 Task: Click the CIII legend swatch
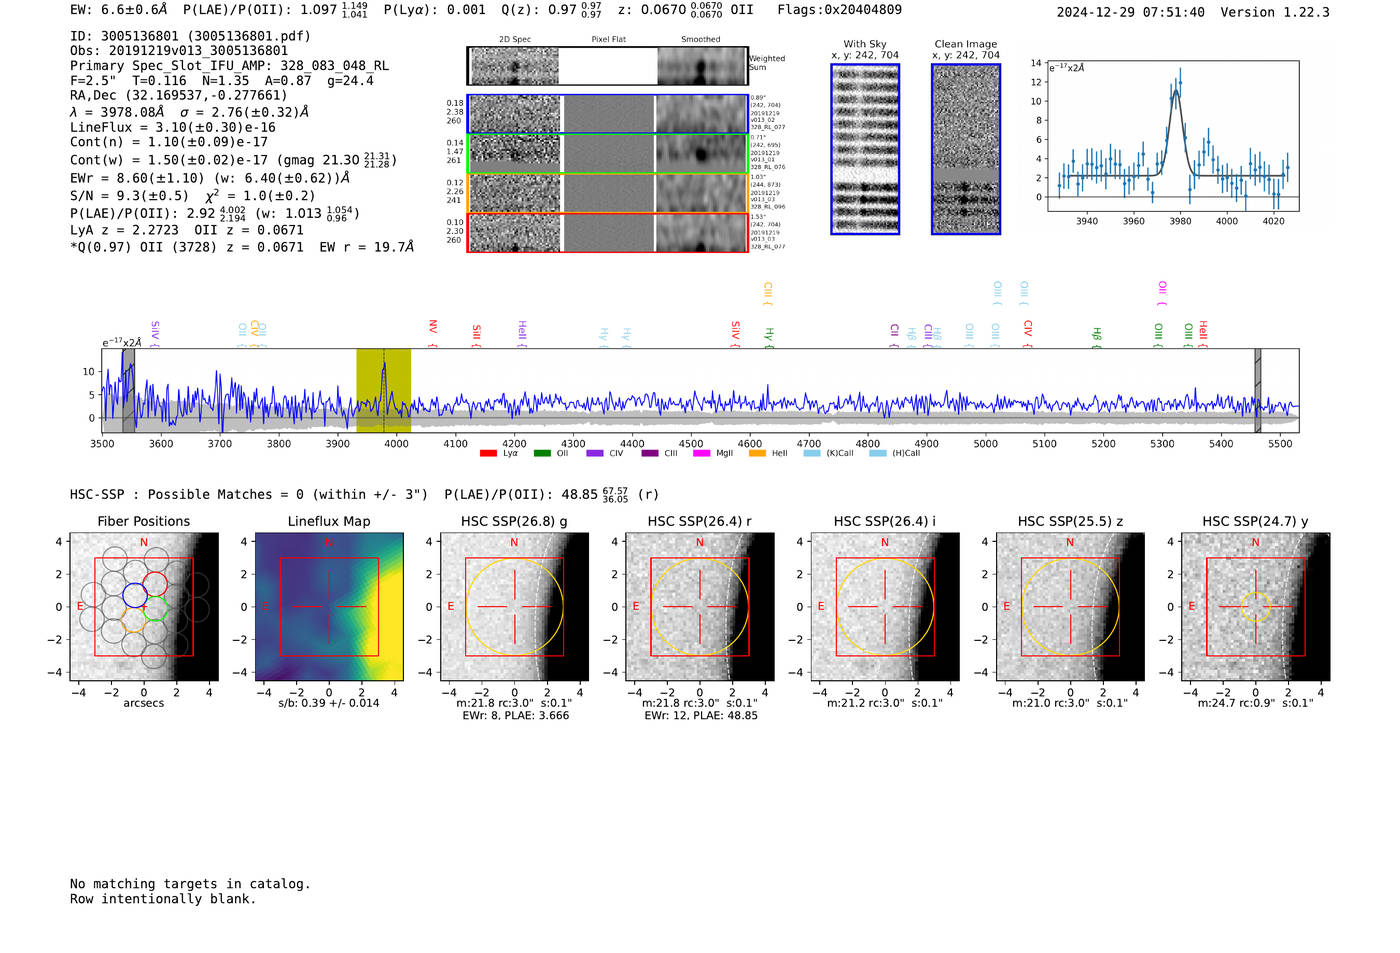pyautogui.click(x=650, y=453)
